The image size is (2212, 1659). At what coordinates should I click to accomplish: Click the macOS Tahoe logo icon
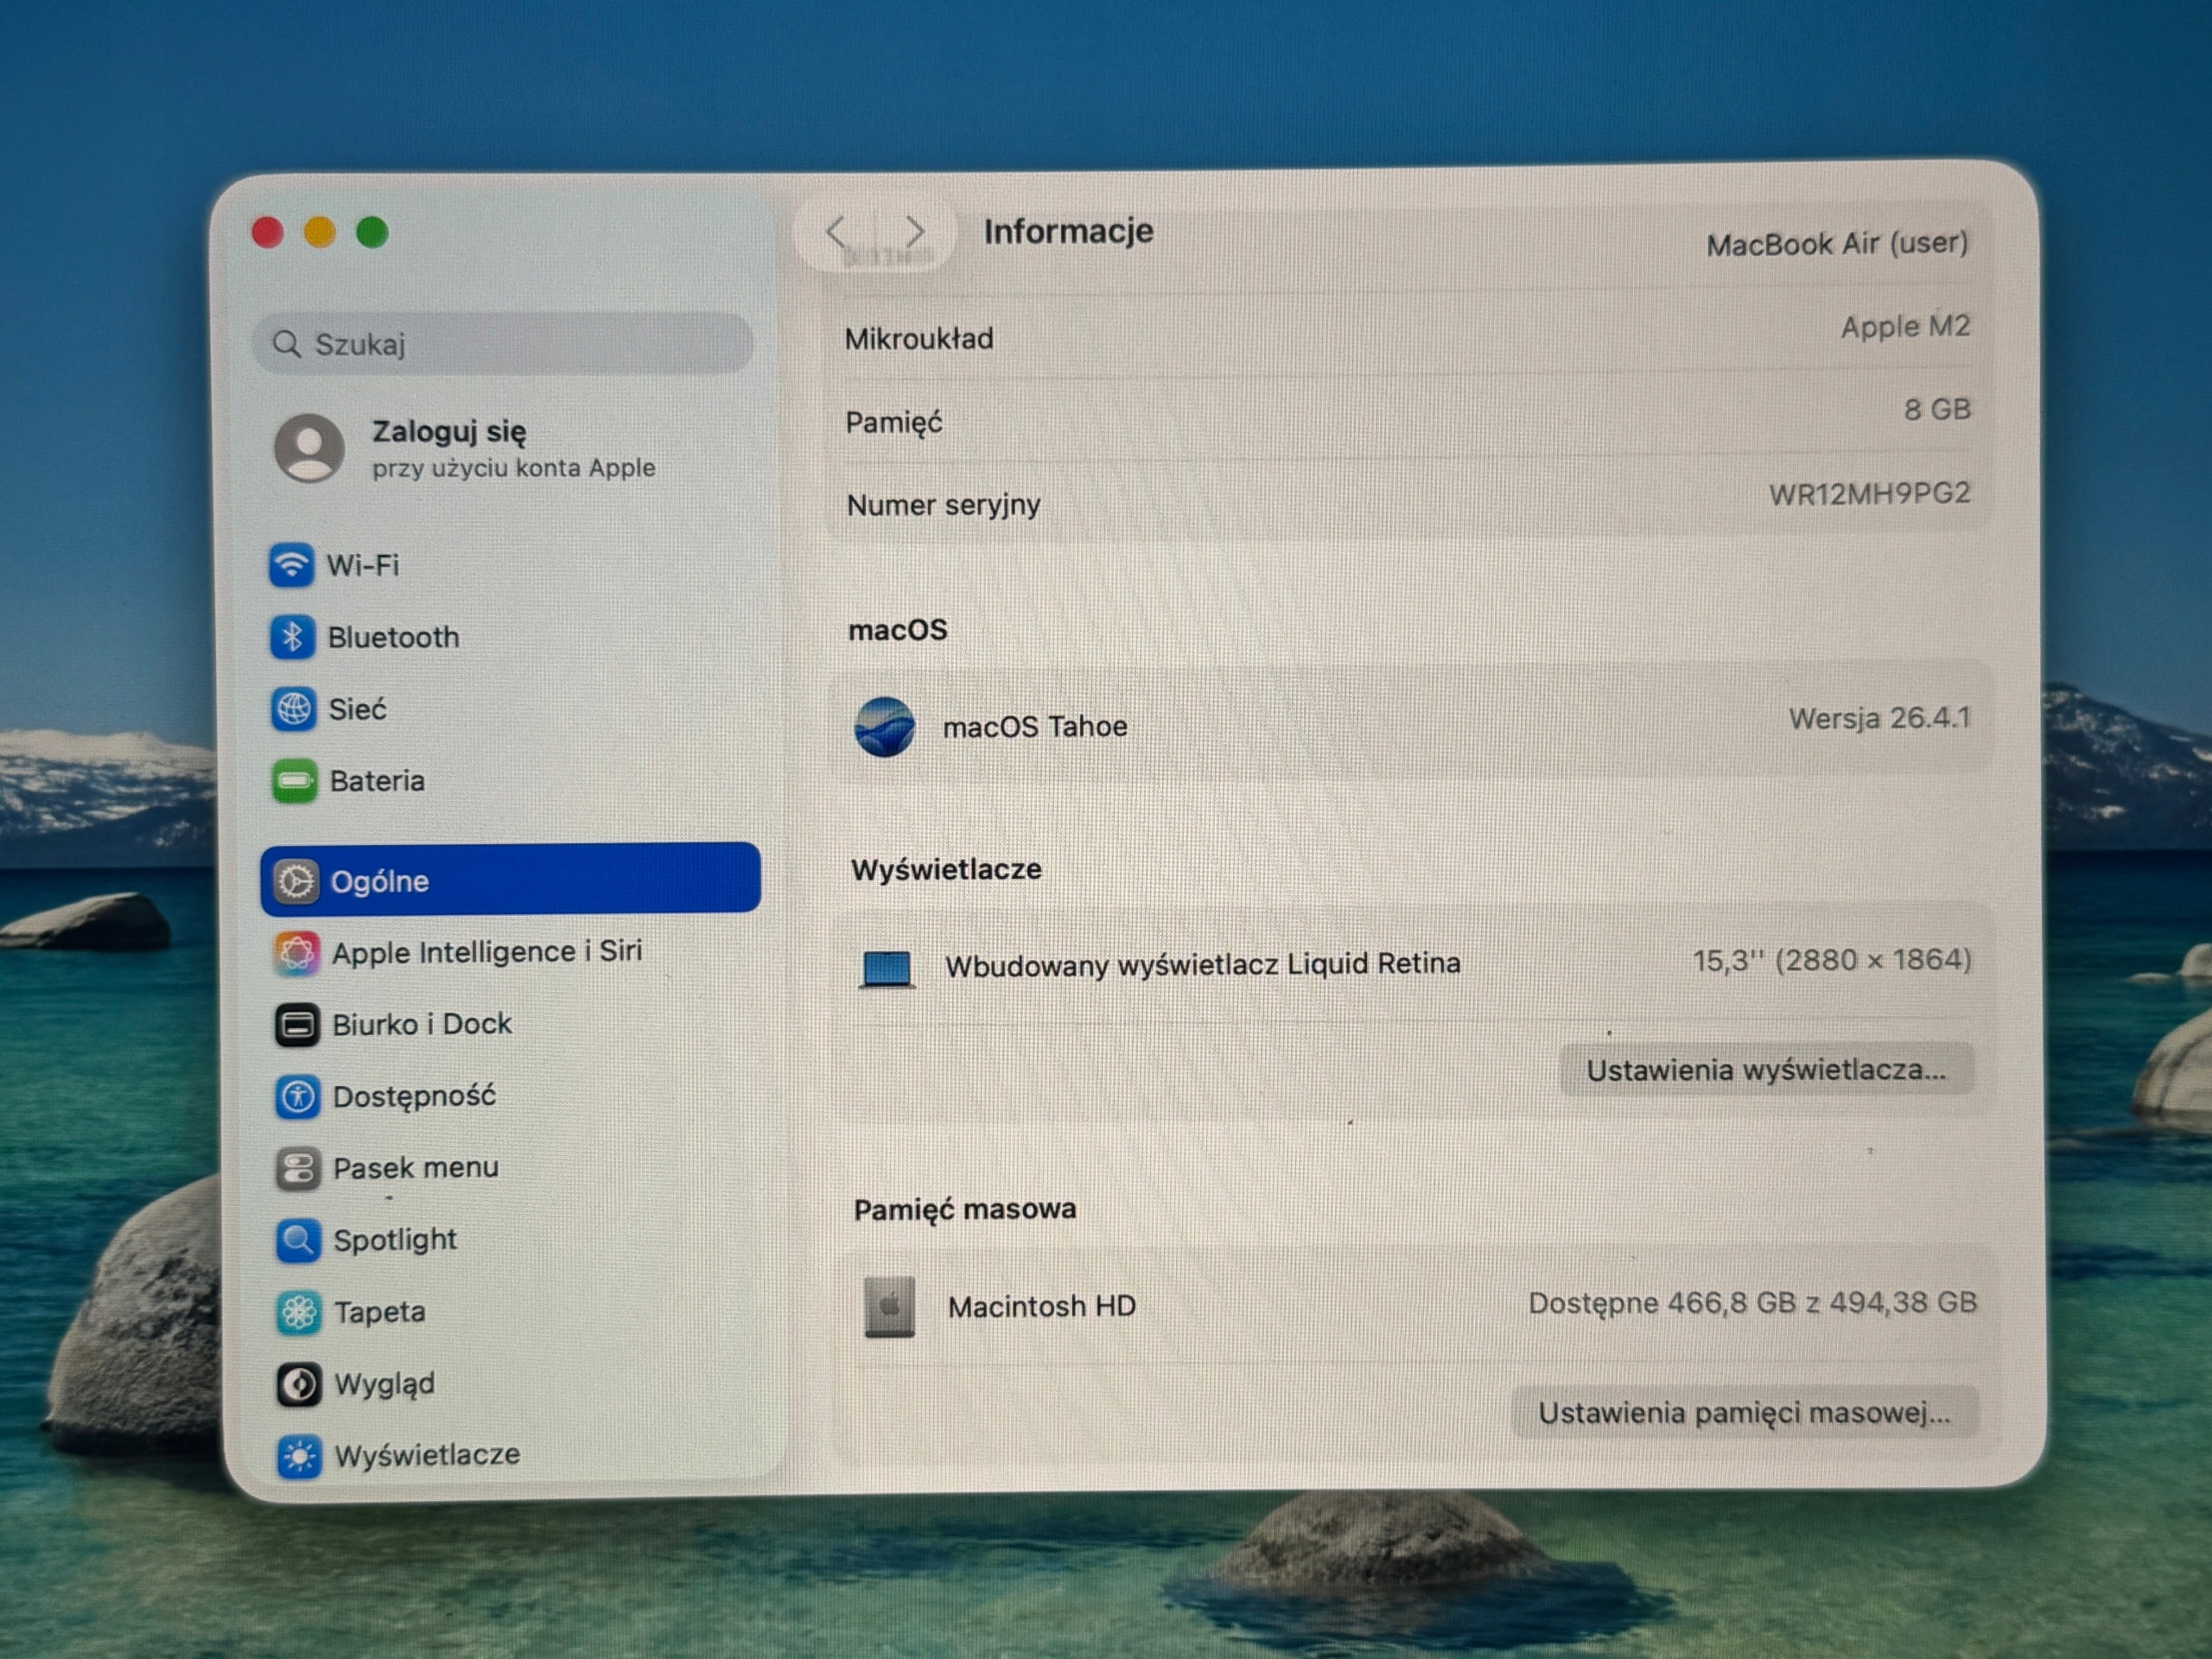coord(885,727)
